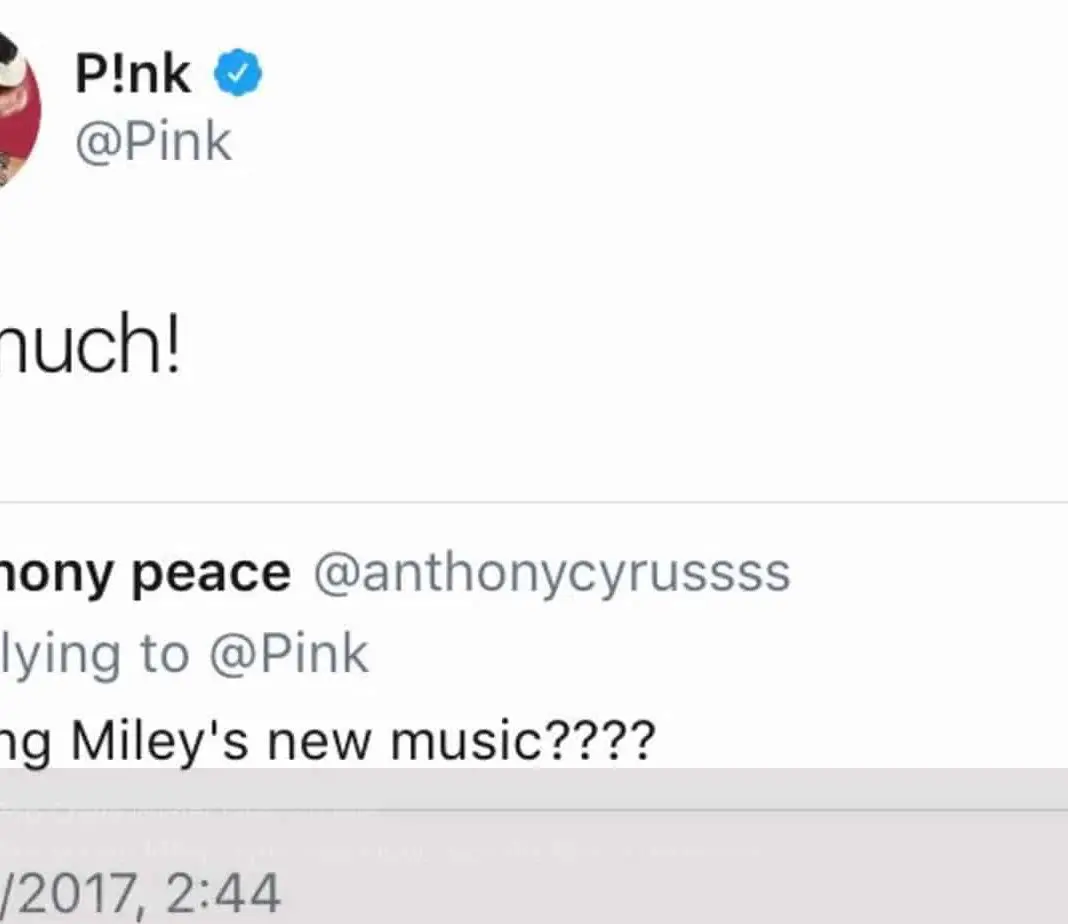
Task: Click the gray overlay bar above the timestamp
Action: 534,788
